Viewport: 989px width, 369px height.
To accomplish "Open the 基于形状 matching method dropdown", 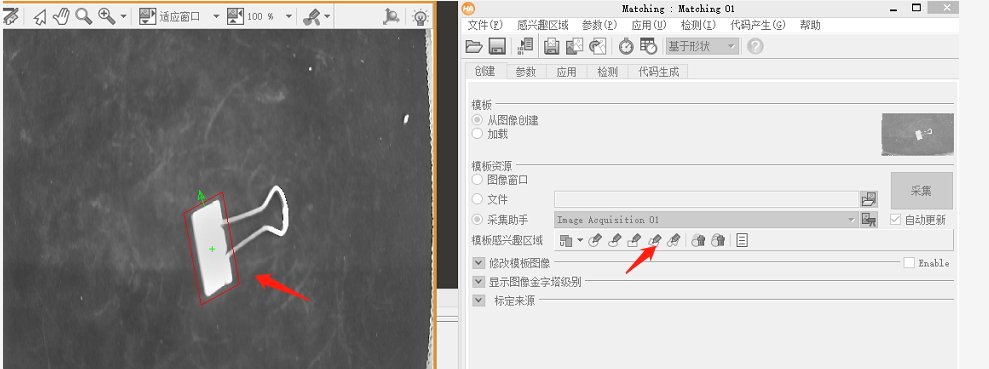I will coord(702,46).
